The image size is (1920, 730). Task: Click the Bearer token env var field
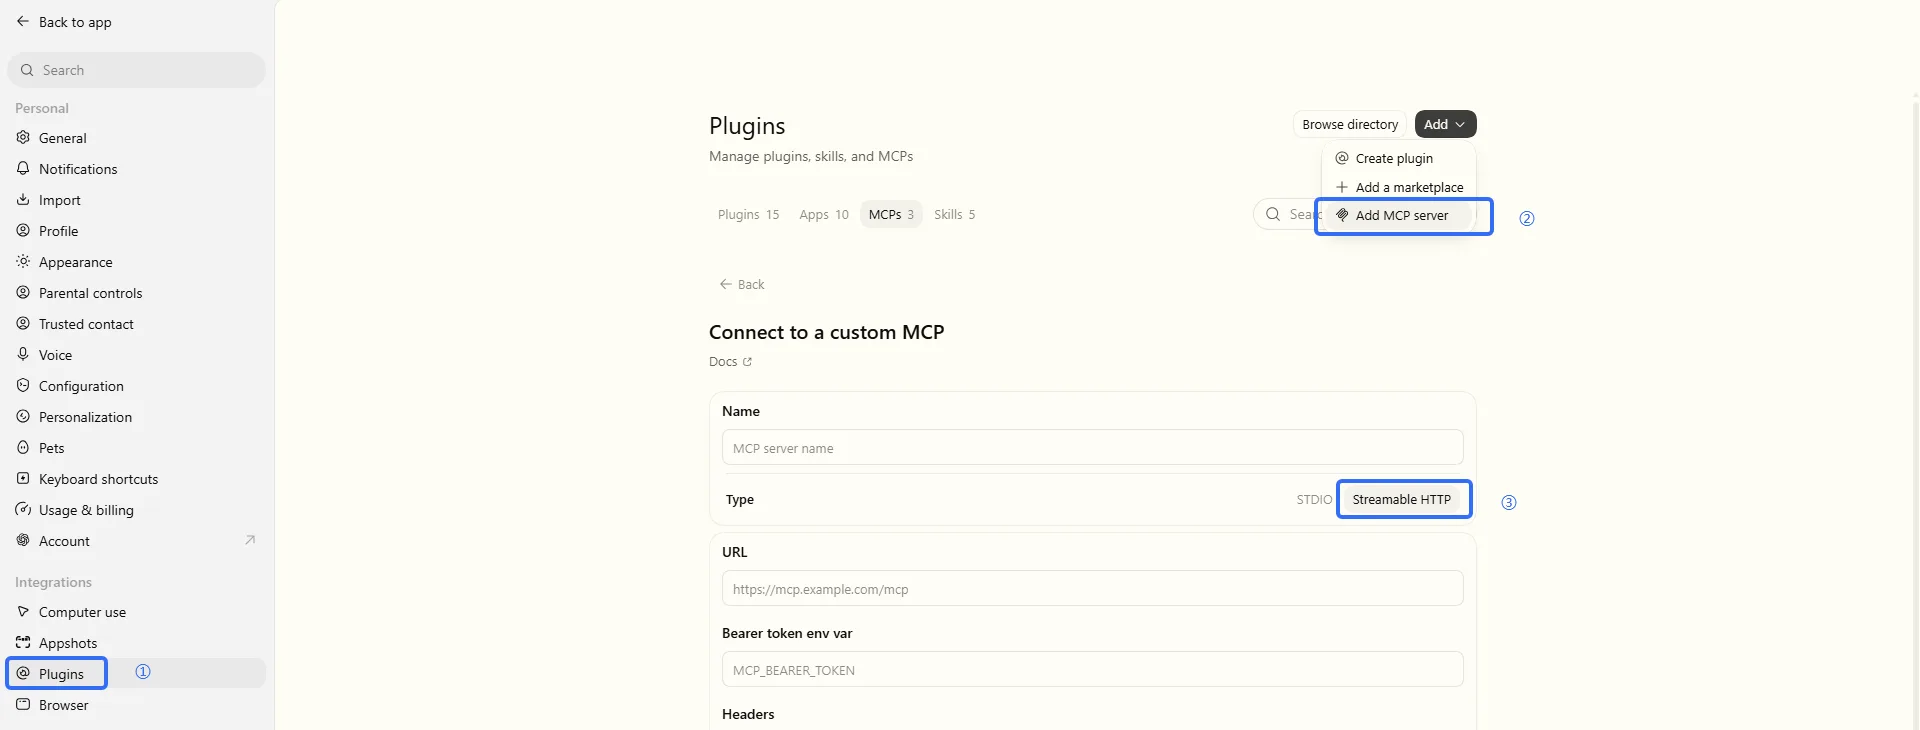tap(1092, 670)
